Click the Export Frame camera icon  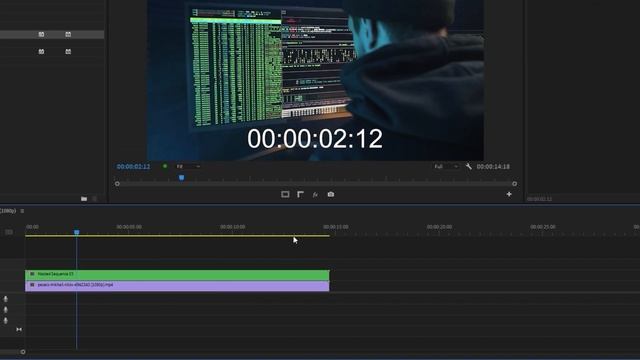[331, 194]
